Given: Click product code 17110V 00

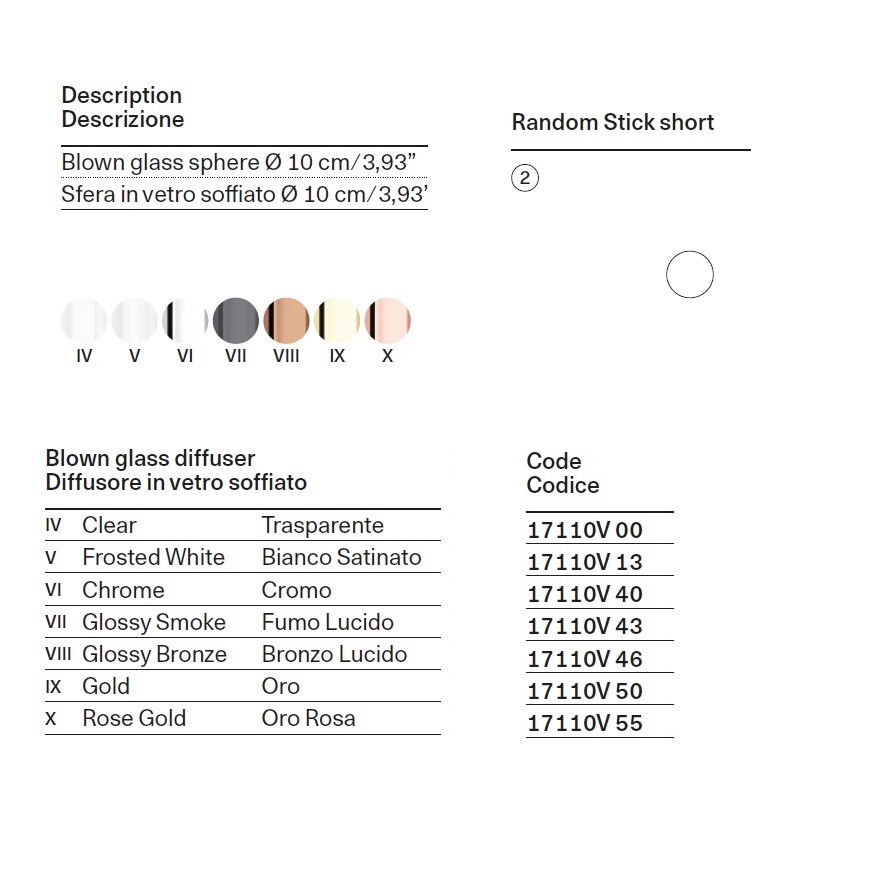Looking at the screenshot, I should (585, 530).
